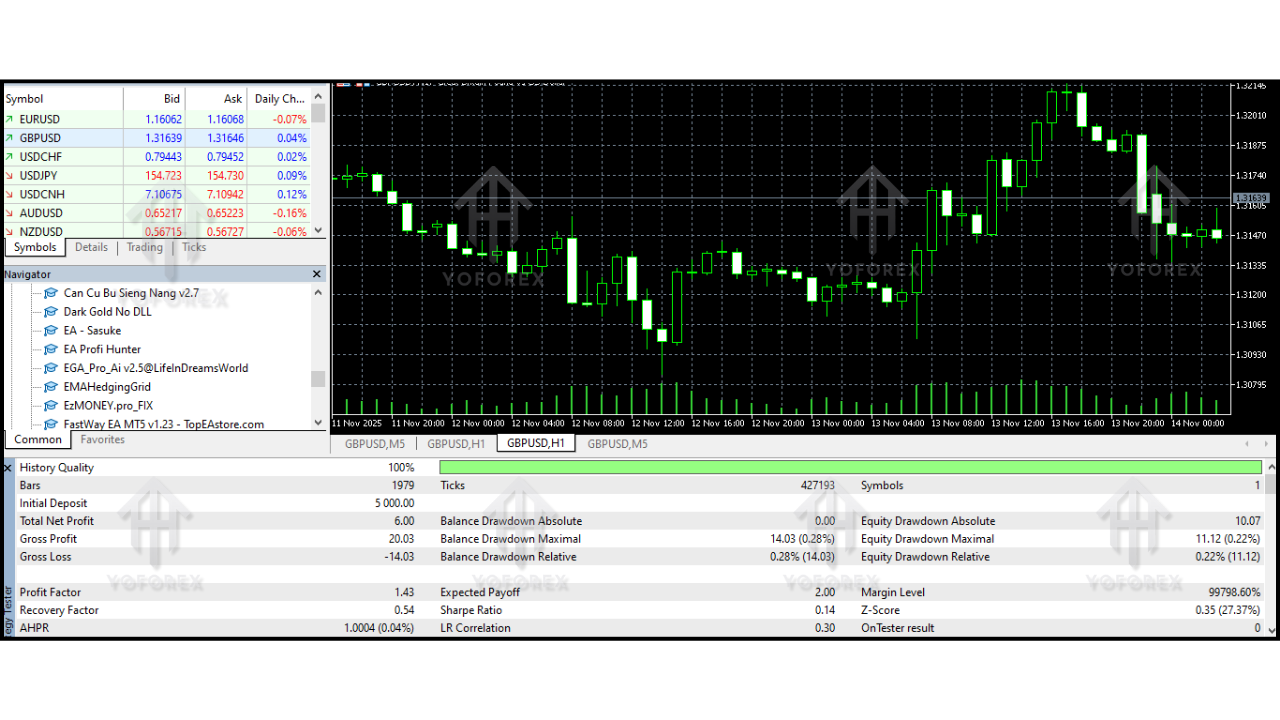
Task: Open the Ticks tab in Market Watch
Action: tap(194, 247)
